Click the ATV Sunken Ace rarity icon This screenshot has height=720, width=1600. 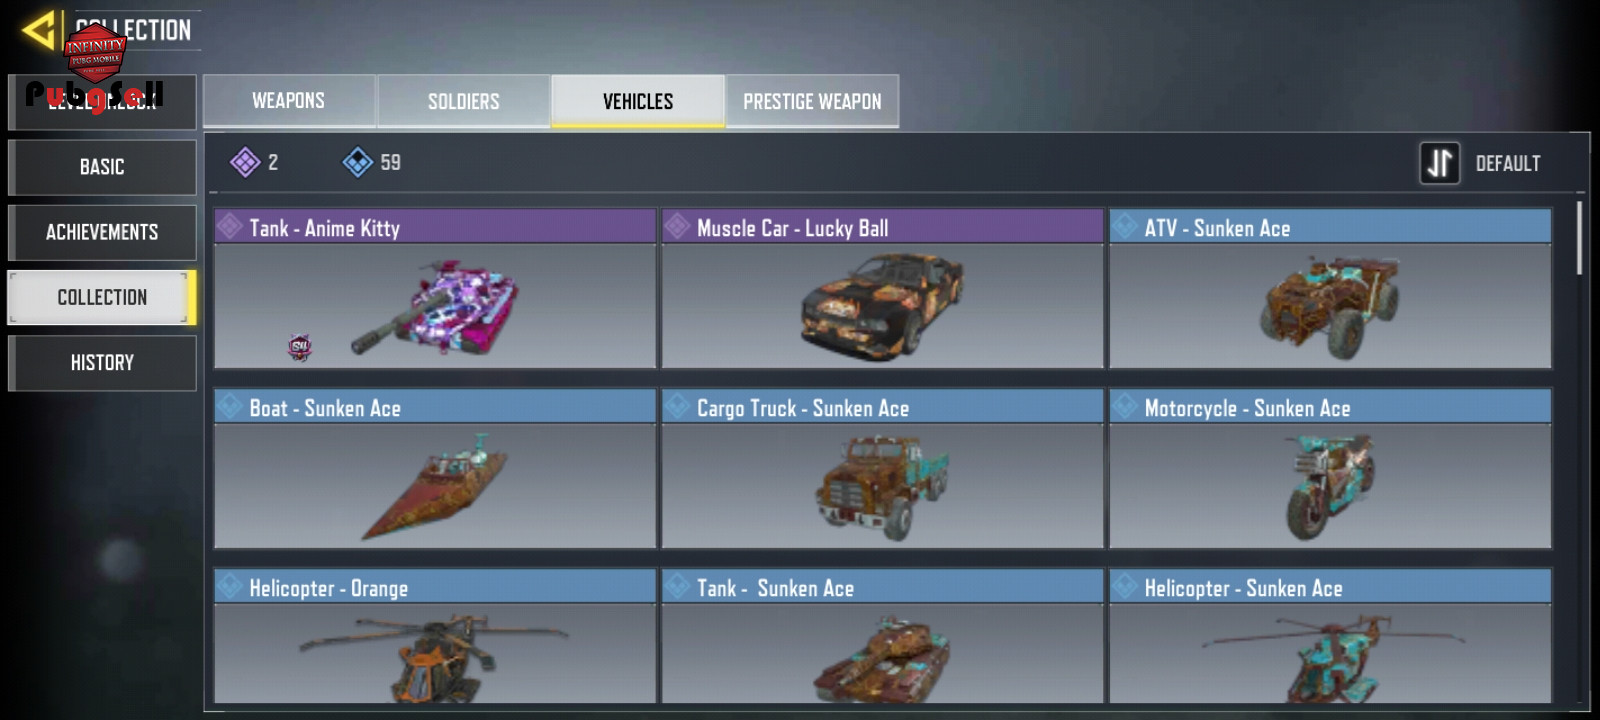pos(1126,226)
